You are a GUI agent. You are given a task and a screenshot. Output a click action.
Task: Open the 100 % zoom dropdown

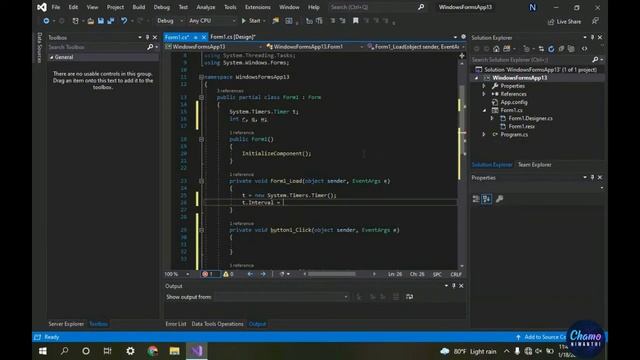[x=177, y=274]
